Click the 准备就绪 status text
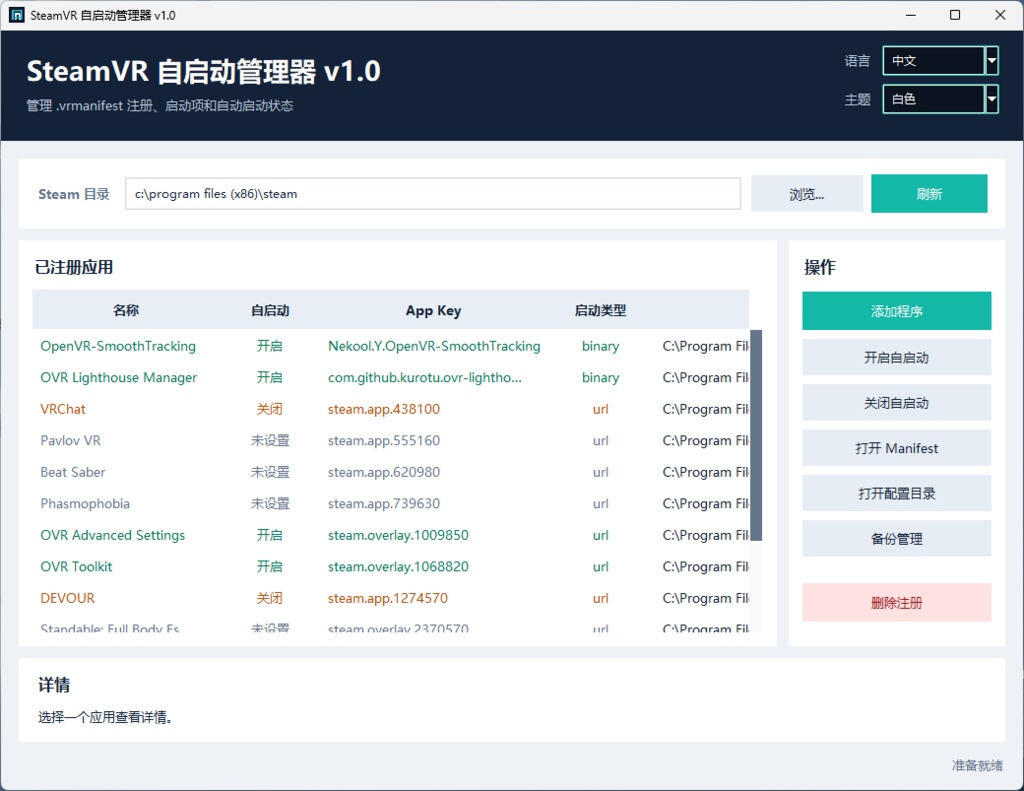 977,765
